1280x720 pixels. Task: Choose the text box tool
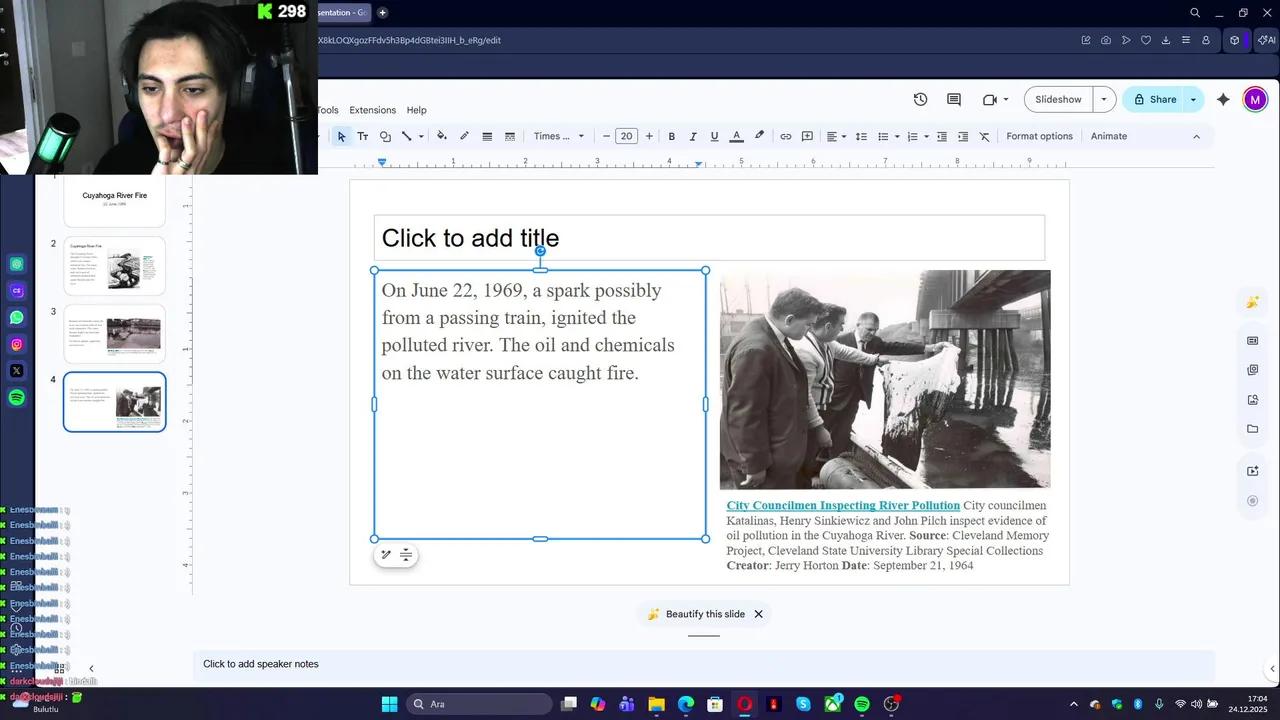pyautogui.click(x=363, y=136)
